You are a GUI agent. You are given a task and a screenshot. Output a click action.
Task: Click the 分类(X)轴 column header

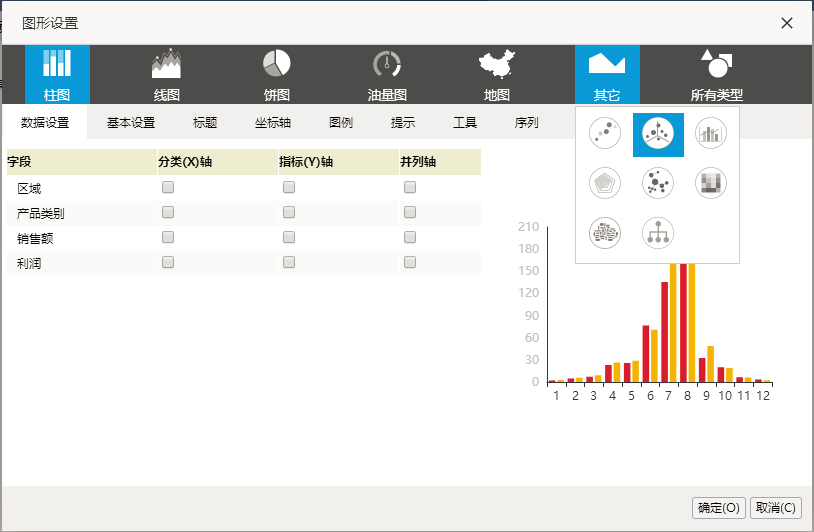tap(217, 162)
